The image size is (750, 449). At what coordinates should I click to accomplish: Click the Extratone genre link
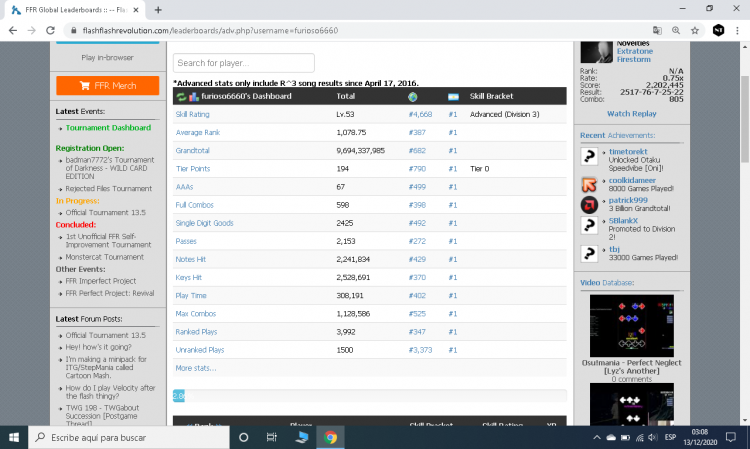click(635, 51)
